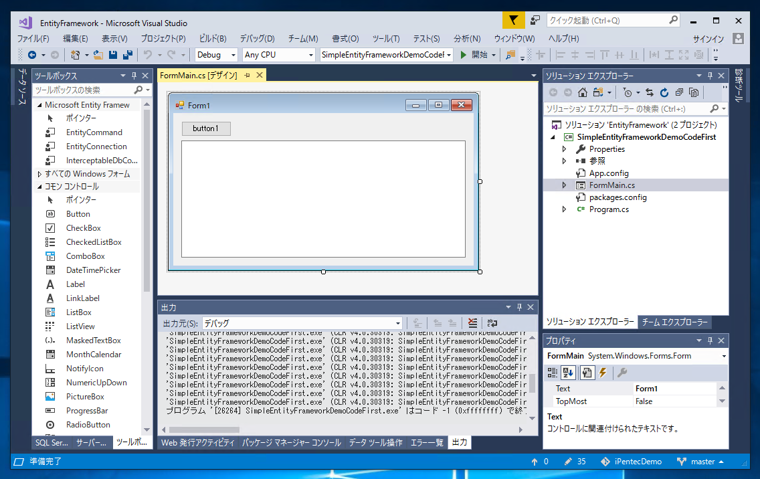Select the DateTimePicker control in Toolbox

(93, 270)
